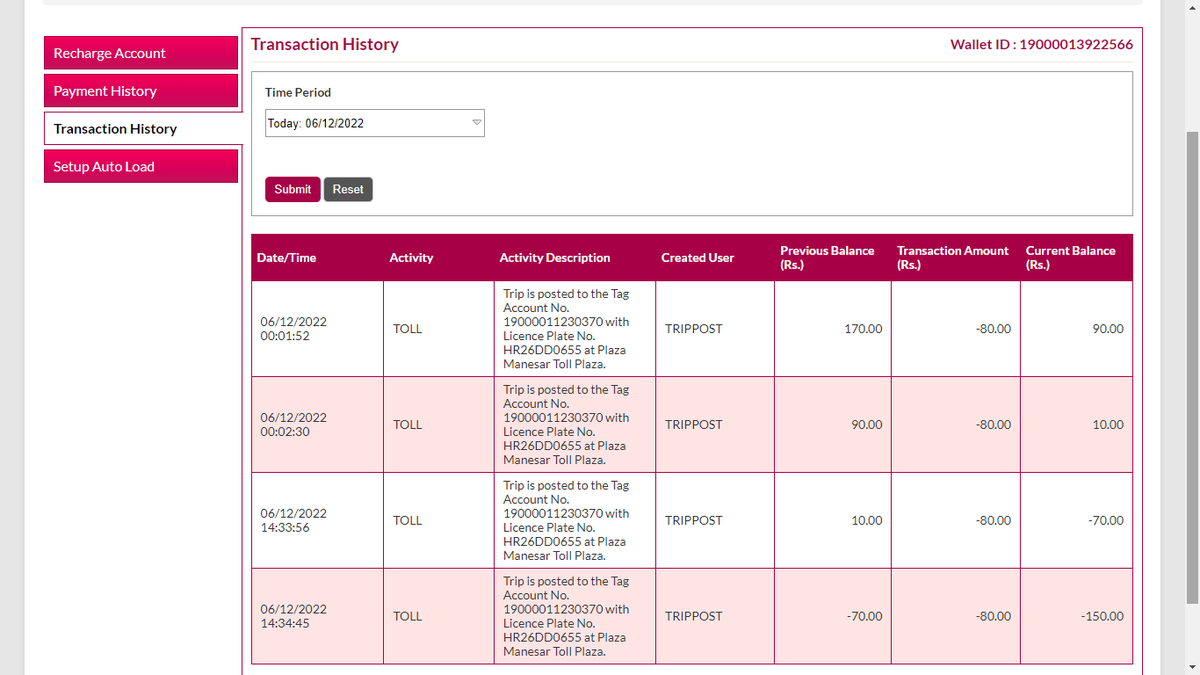
Task: Click previous balance -70.00 in the 14:34:45 row
Action: click(865, 616)
